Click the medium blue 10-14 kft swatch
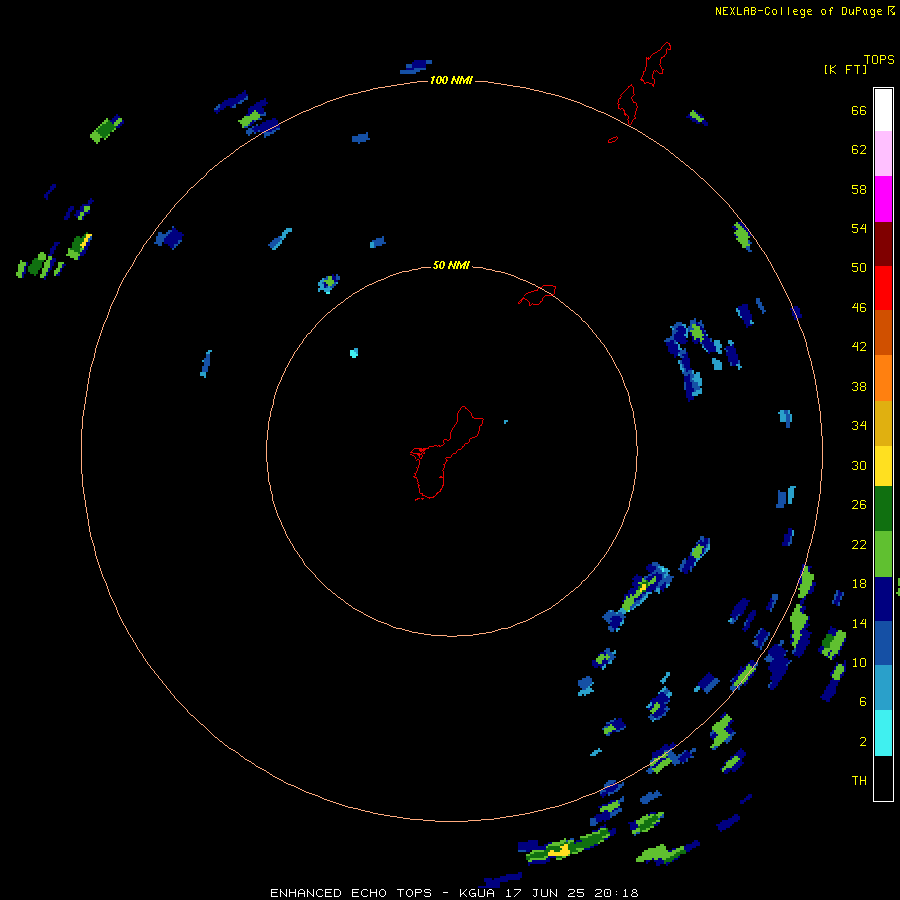 pos(883,643)
